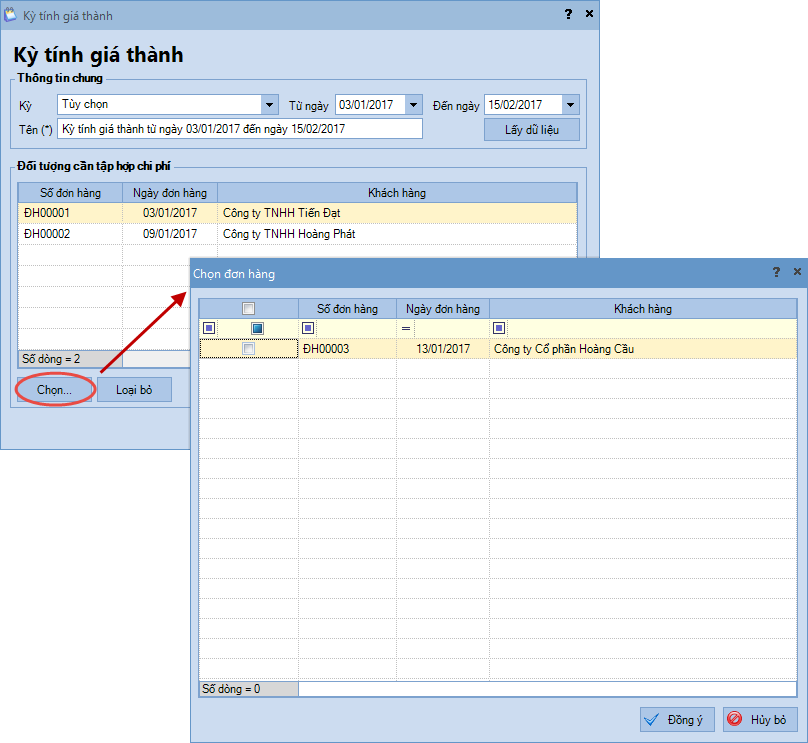
Task: Click equals filter operator in Ngày đơn hàng column
Action: point(406,328)
